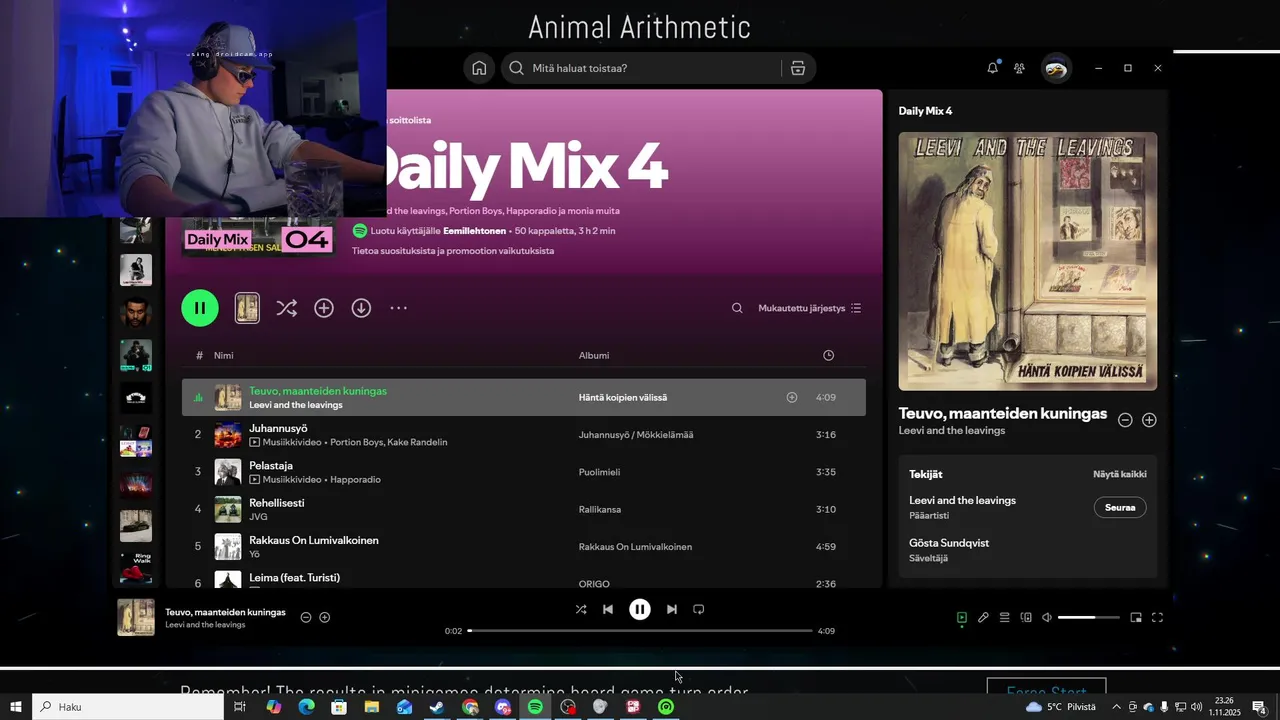
Task: Click now-playing cover thumbnail in bottom bar
Action: click(x=136, y=617)
